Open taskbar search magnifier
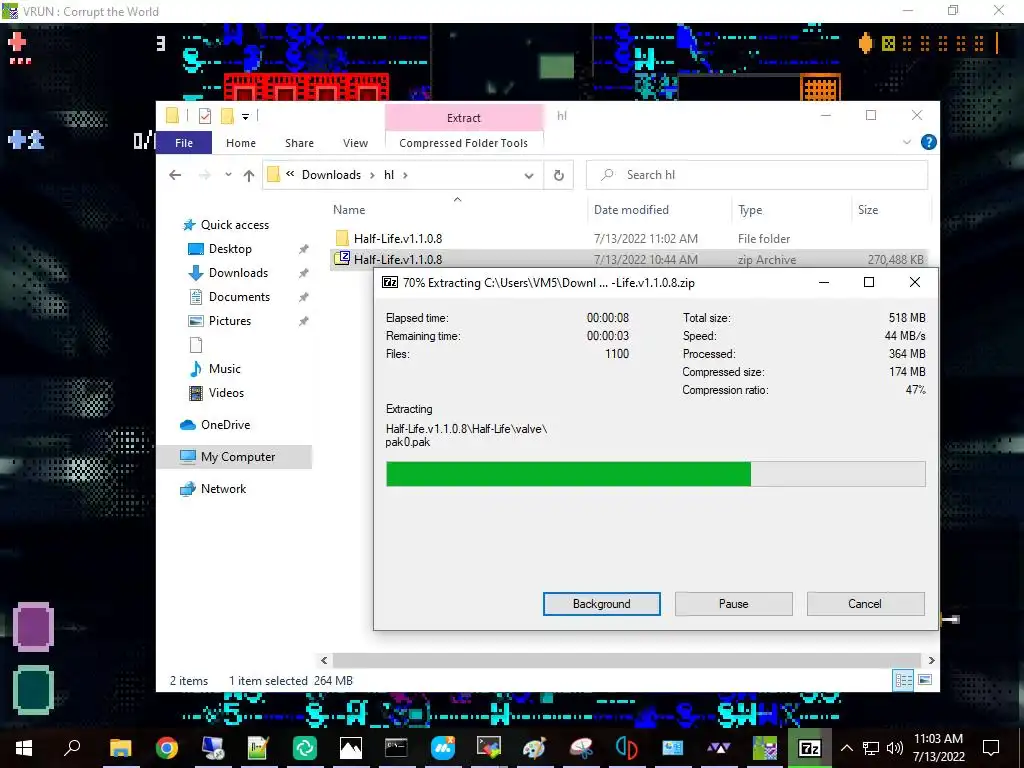 point(72,748)
